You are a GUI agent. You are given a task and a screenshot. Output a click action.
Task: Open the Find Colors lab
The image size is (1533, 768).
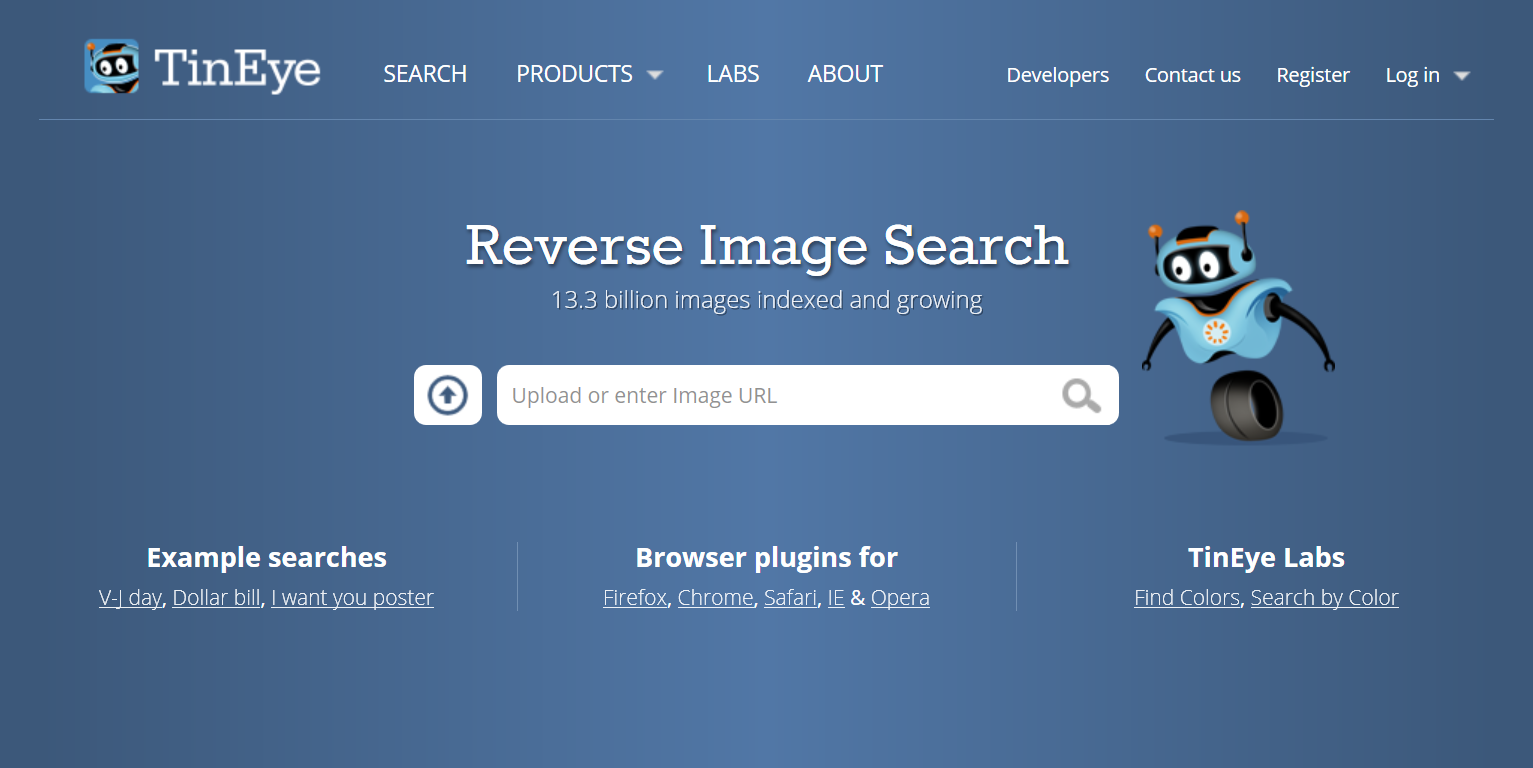(x=1187, y=598)
